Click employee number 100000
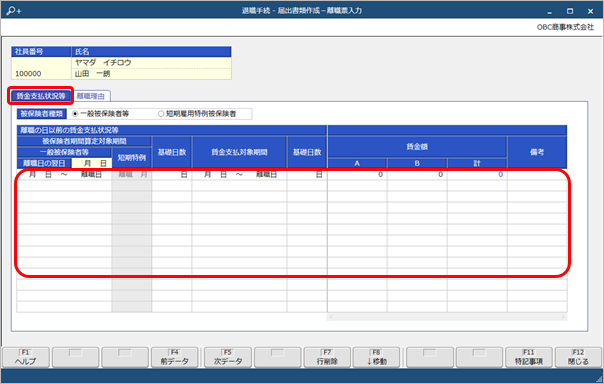Viewport: 604px width, 384px height. pos(28,74)
